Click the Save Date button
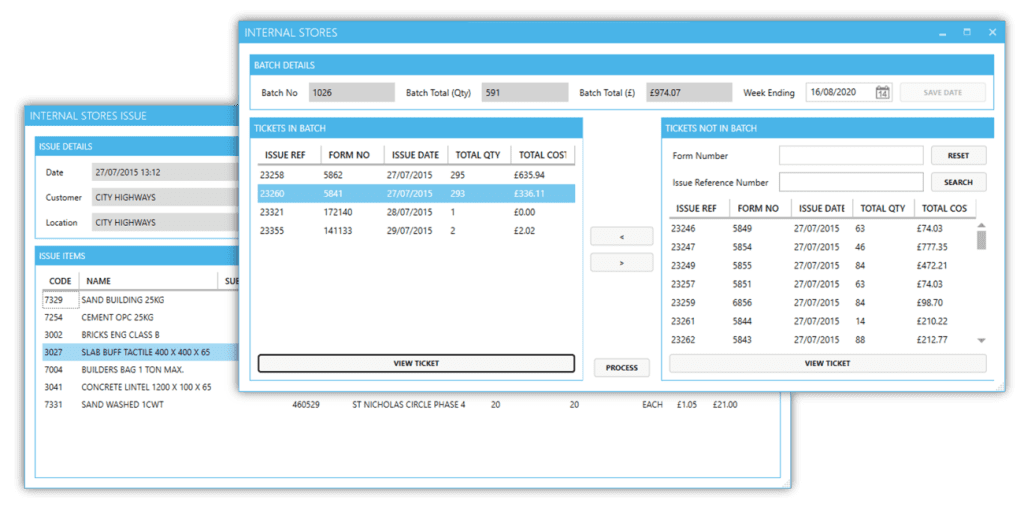Viewport: 1024px width, 511px height. pos(942,93)
